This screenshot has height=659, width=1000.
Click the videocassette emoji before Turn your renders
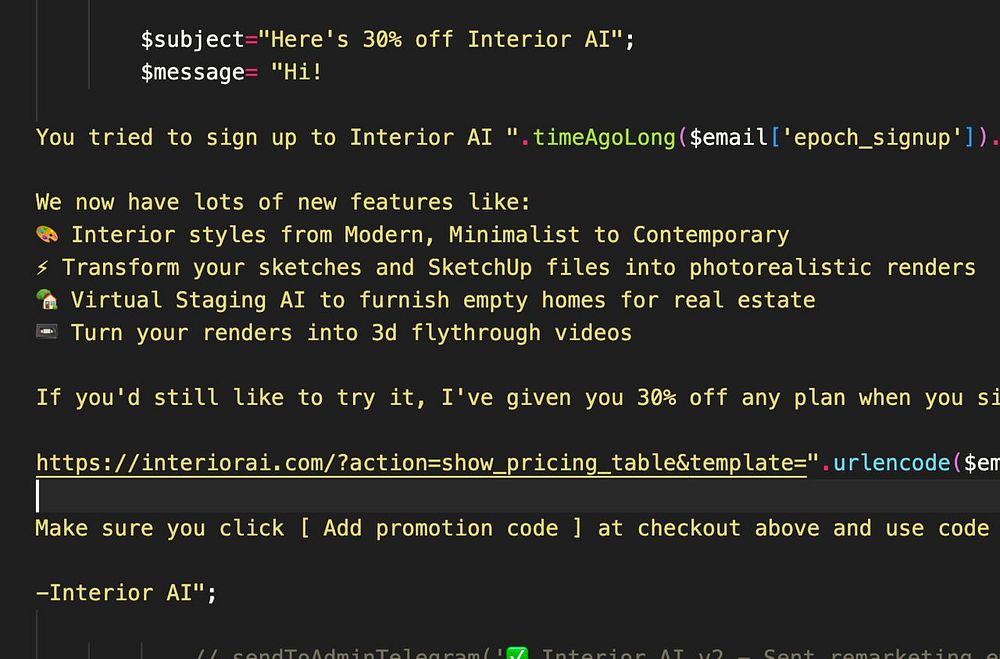tap(47, 332)
